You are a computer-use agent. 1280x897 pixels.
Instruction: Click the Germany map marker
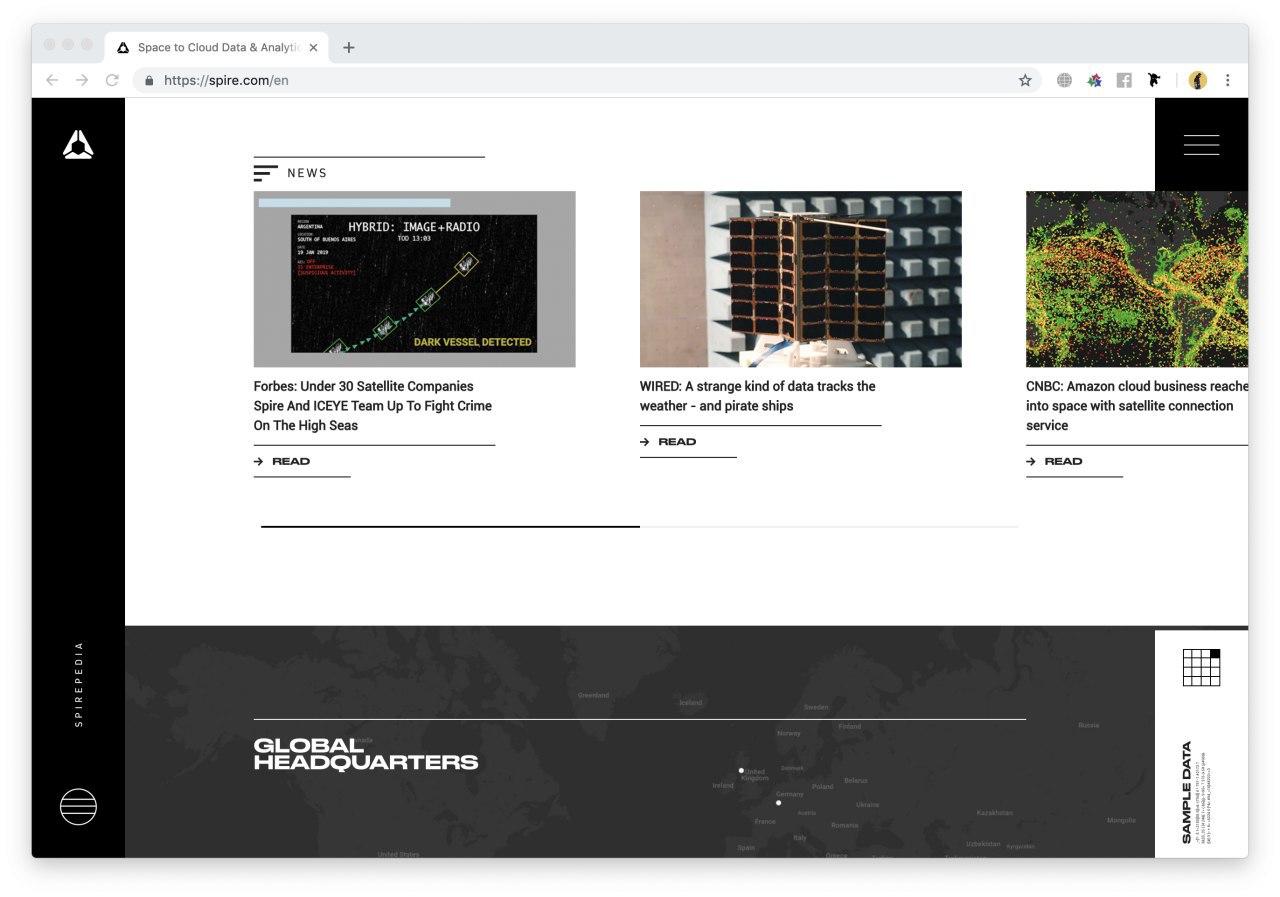pos(778,802)
